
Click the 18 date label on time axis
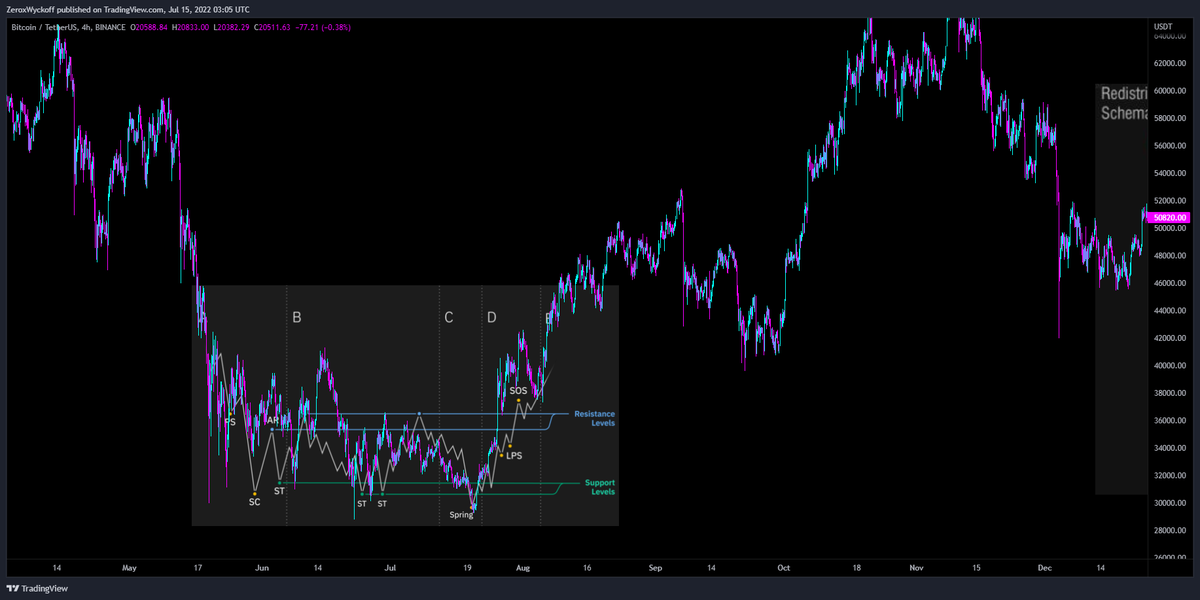pos(856,568)
